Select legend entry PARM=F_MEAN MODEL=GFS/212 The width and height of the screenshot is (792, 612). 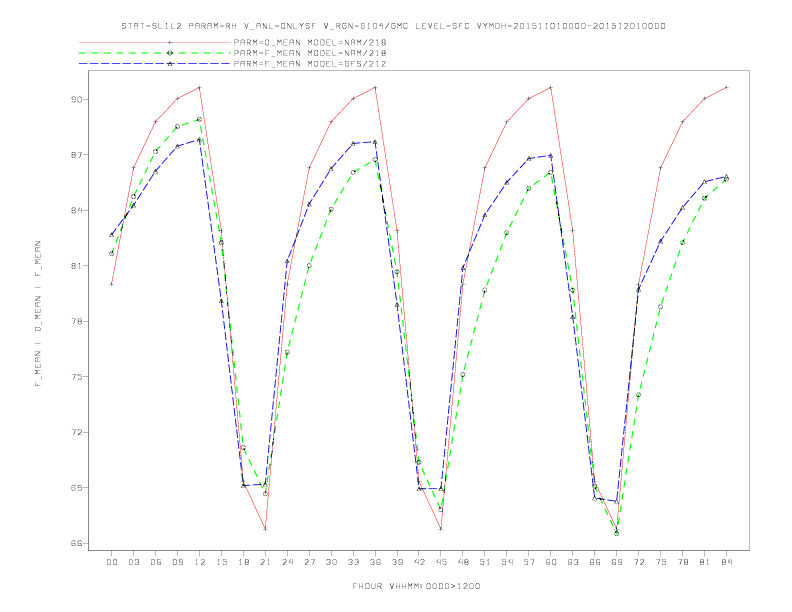[x=310, y=64]
